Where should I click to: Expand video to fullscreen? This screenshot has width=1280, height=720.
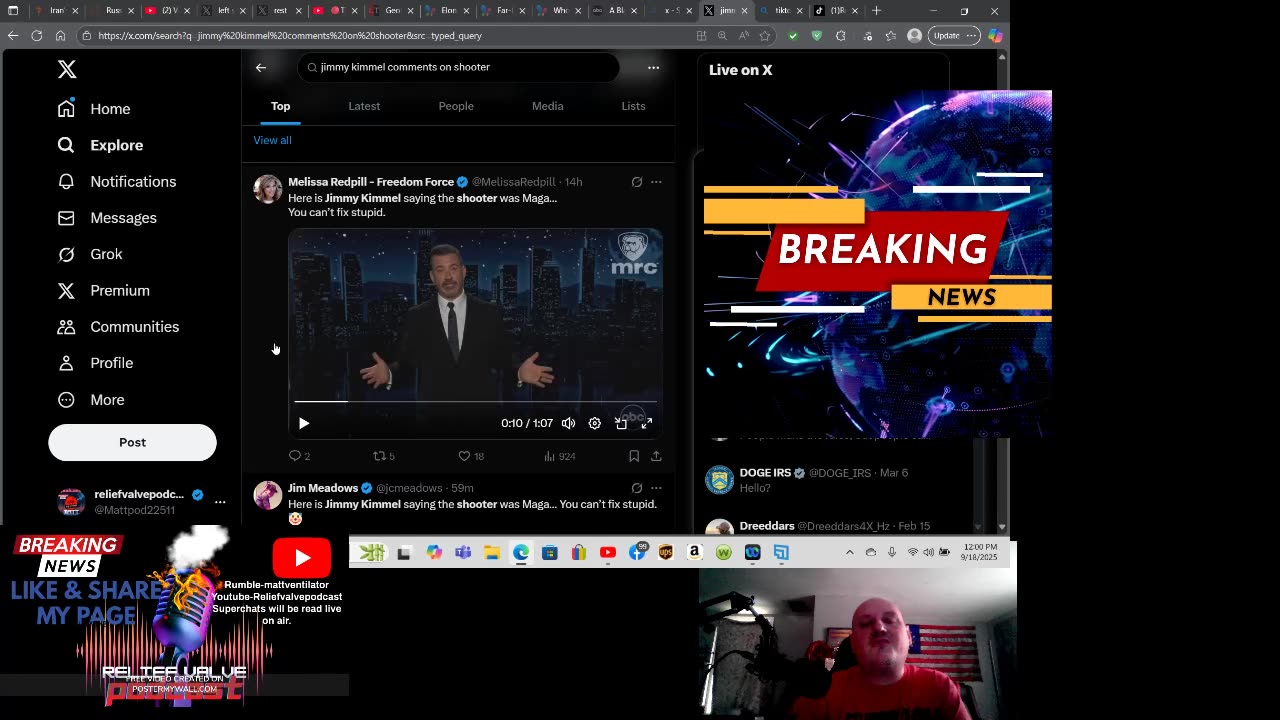coord(647,423)
